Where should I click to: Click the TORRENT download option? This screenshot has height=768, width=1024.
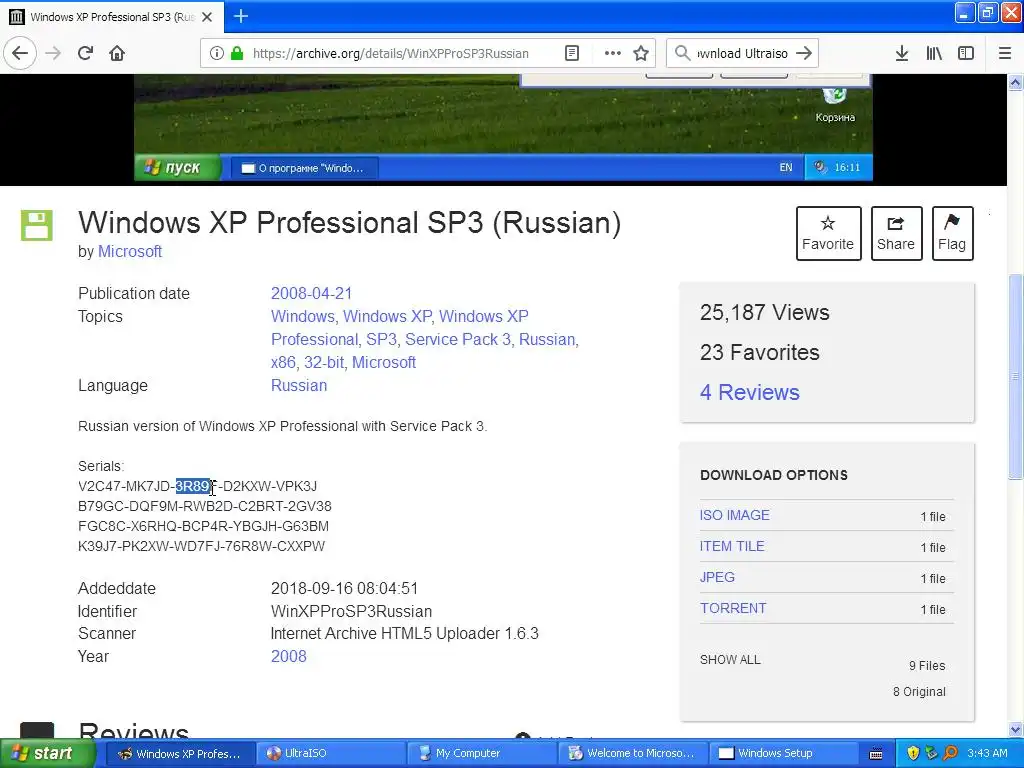click(733, 608)
